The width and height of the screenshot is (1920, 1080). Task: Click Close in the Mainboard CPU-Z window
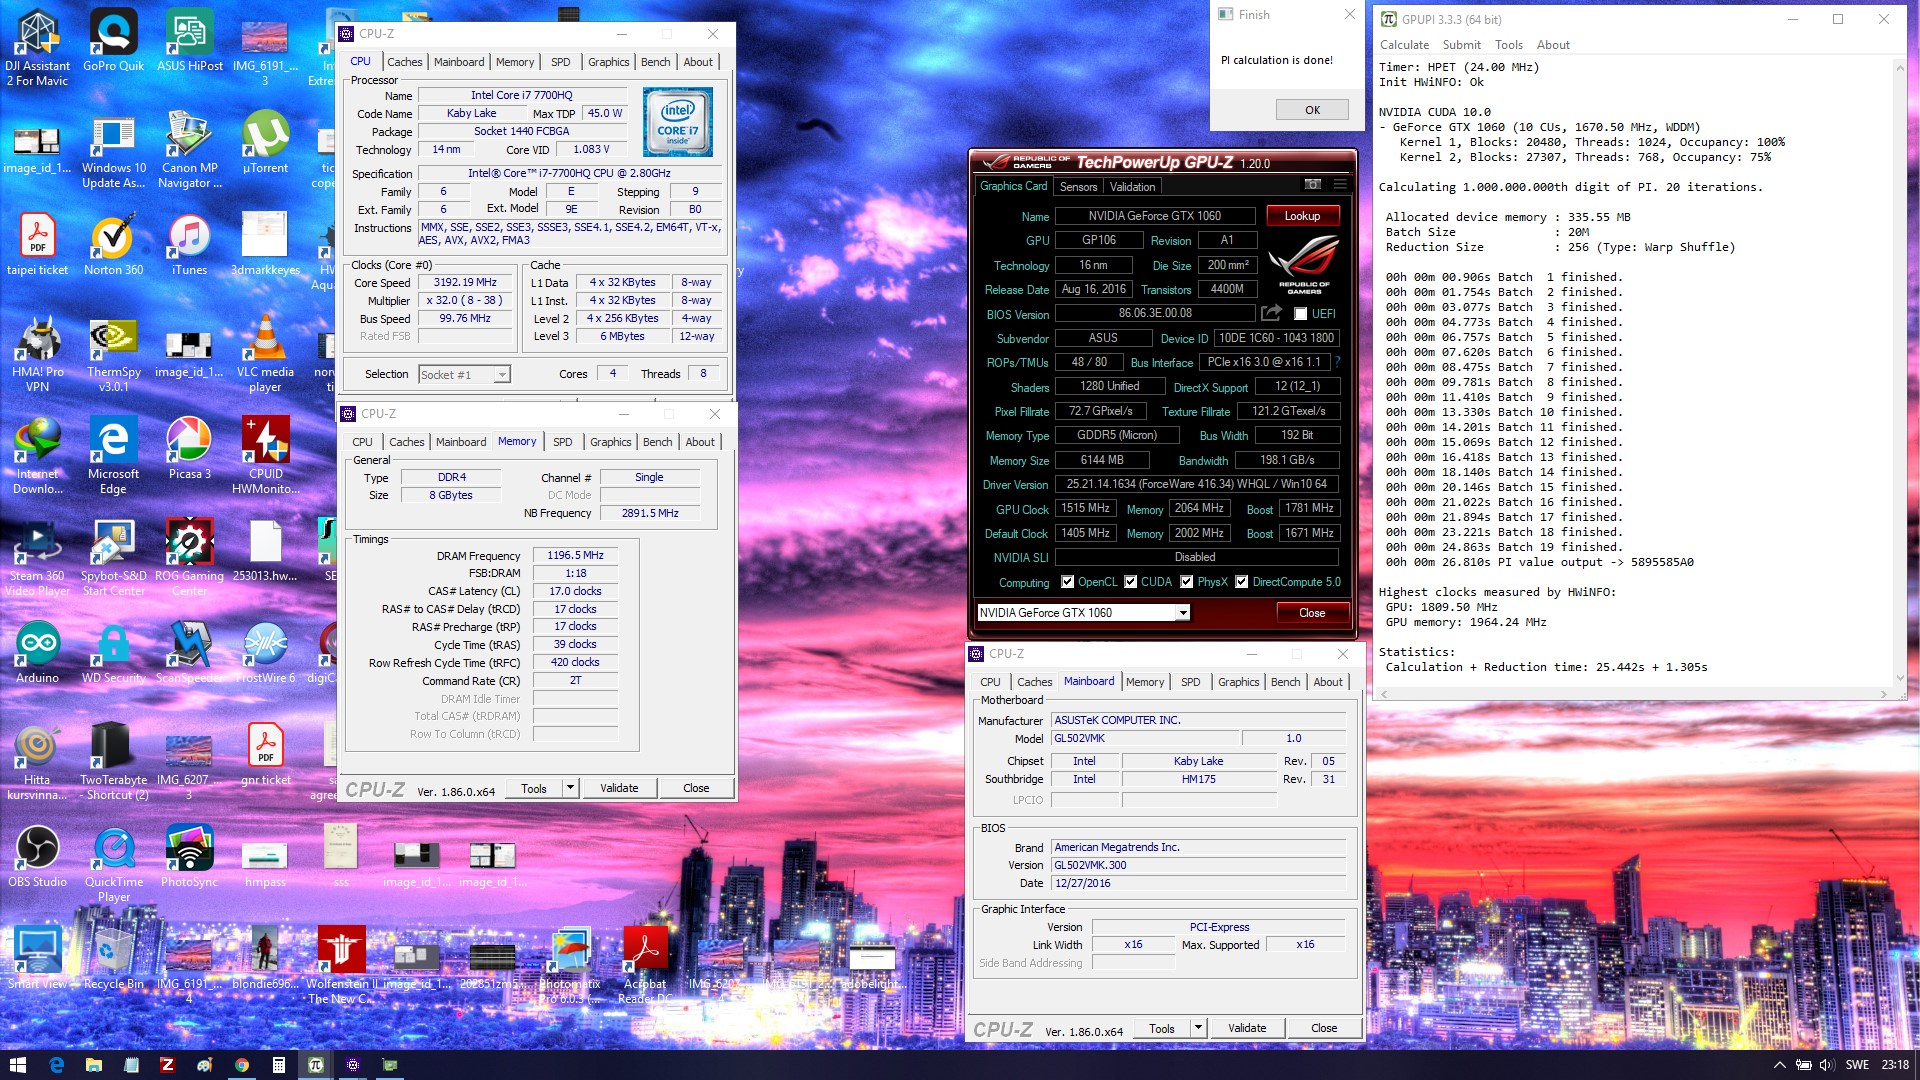tap(1324, 1028)
